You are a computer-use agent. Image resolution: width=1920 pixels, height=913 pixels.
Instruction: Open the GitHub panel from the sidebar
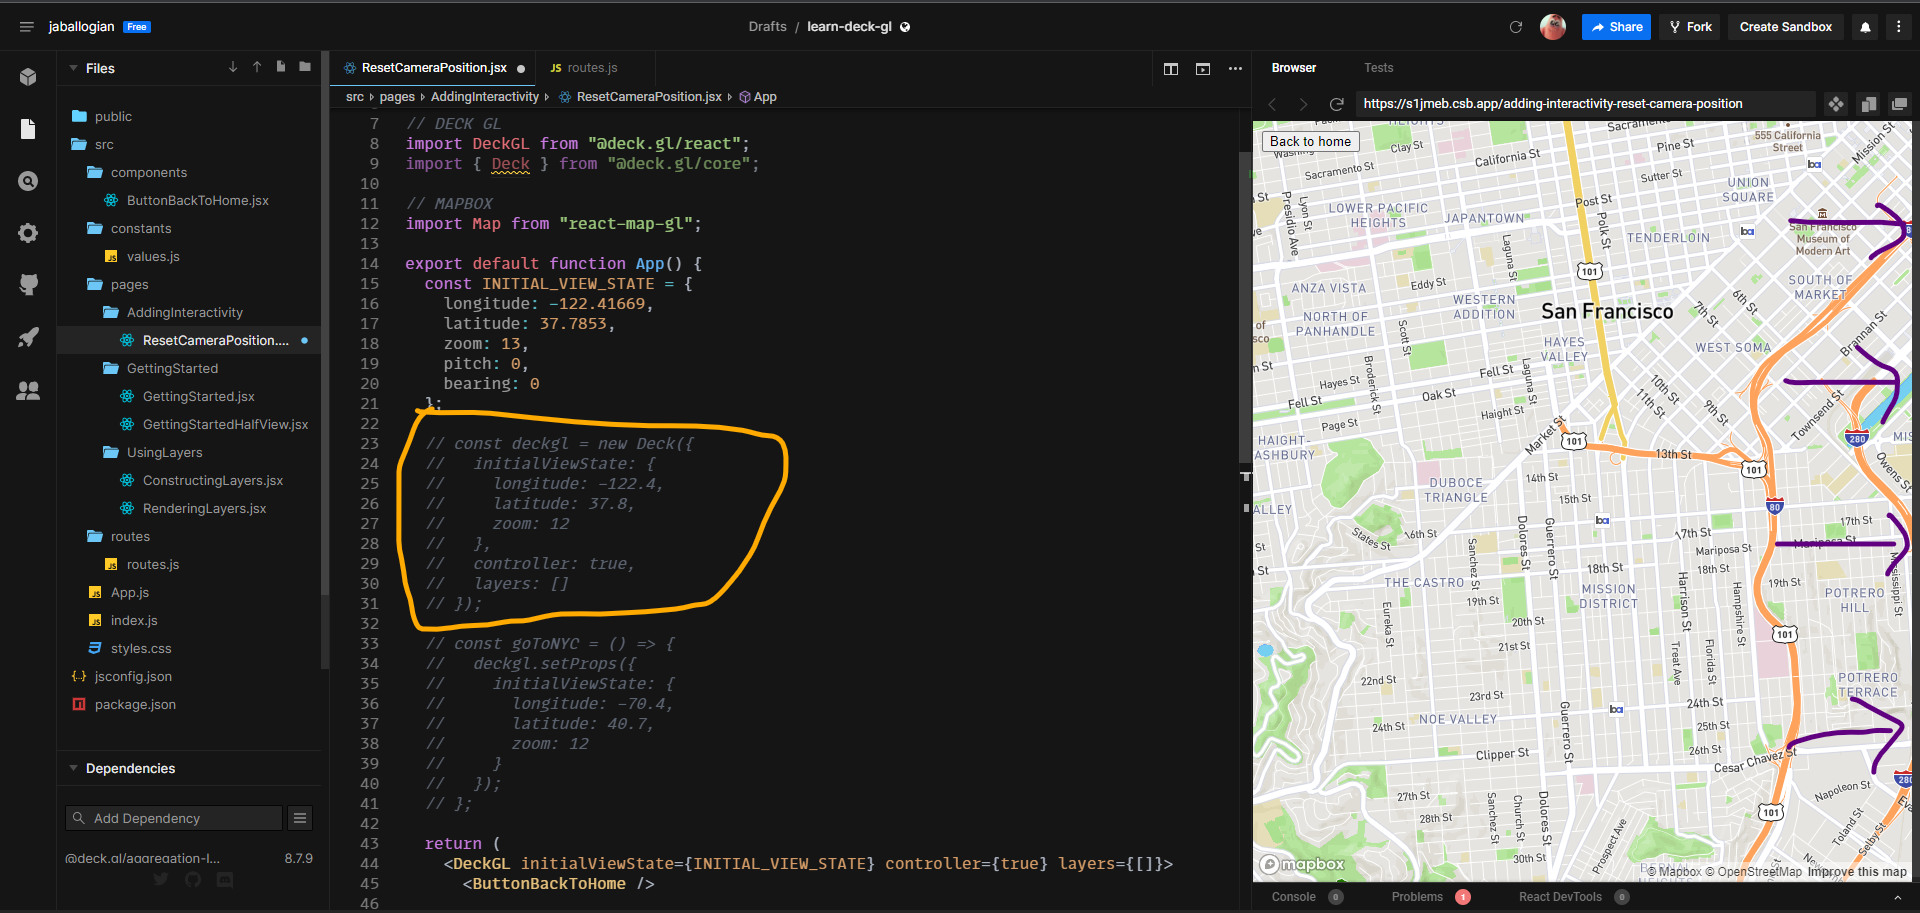pos(28,284)
